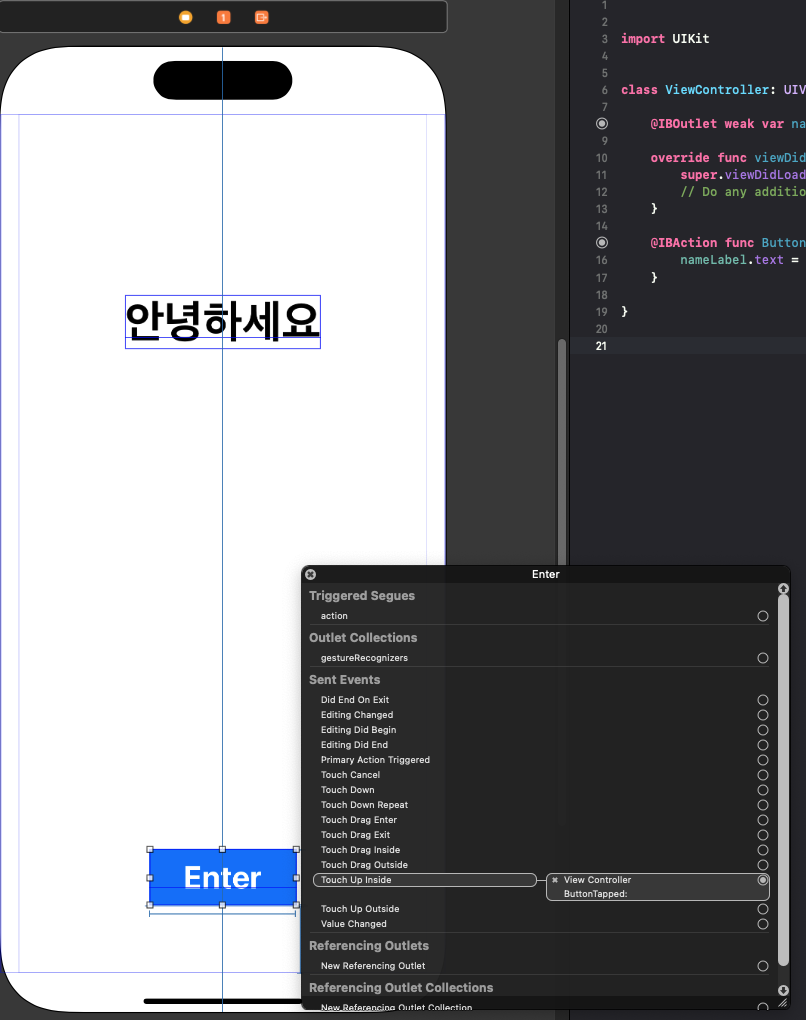Select the Enter button on the canvas
806x1020 pixels.
click(x=223, y=877)
